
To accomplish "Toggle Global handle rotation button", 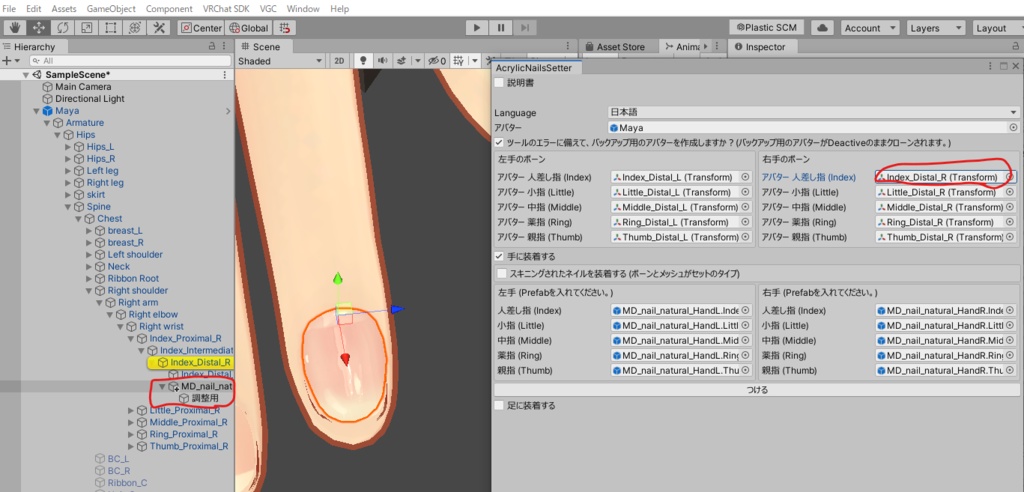I will click(x=248, y=28).
